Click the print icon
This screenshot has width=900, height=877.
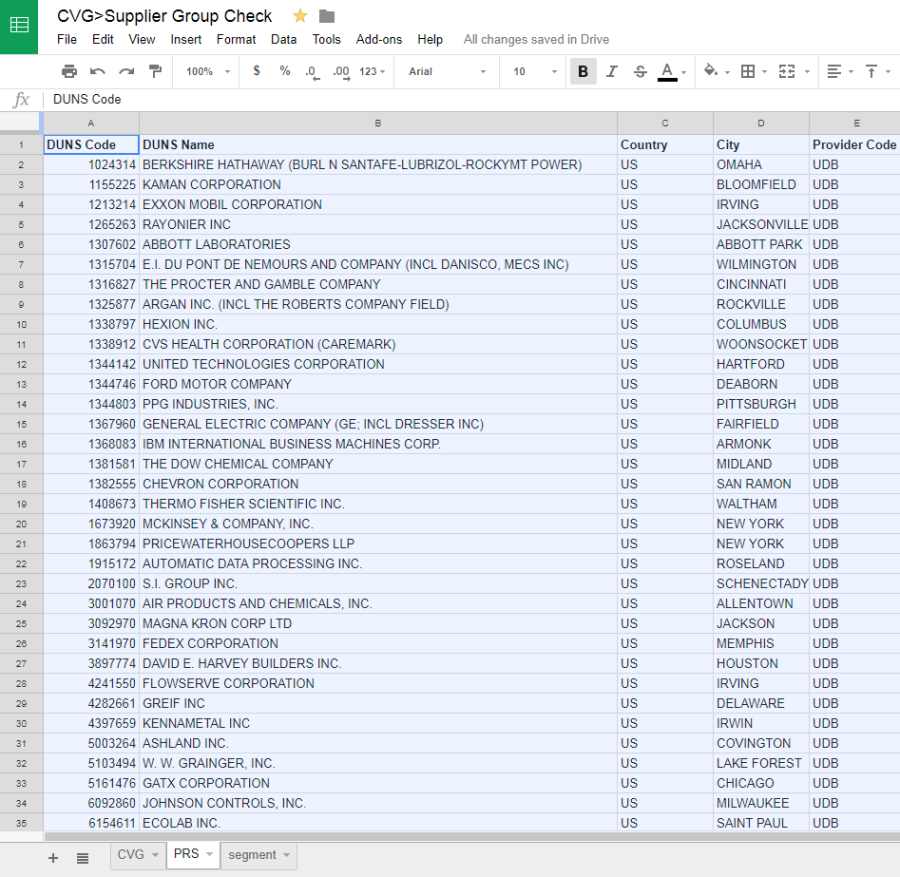[x=69, y=71]
